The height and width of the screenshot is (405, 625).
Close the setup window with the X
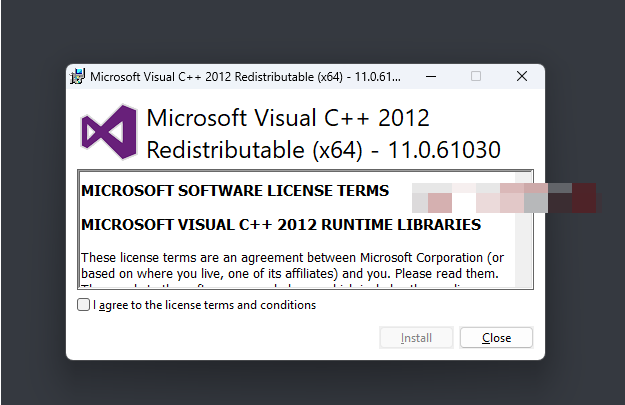tap(522, 76)
